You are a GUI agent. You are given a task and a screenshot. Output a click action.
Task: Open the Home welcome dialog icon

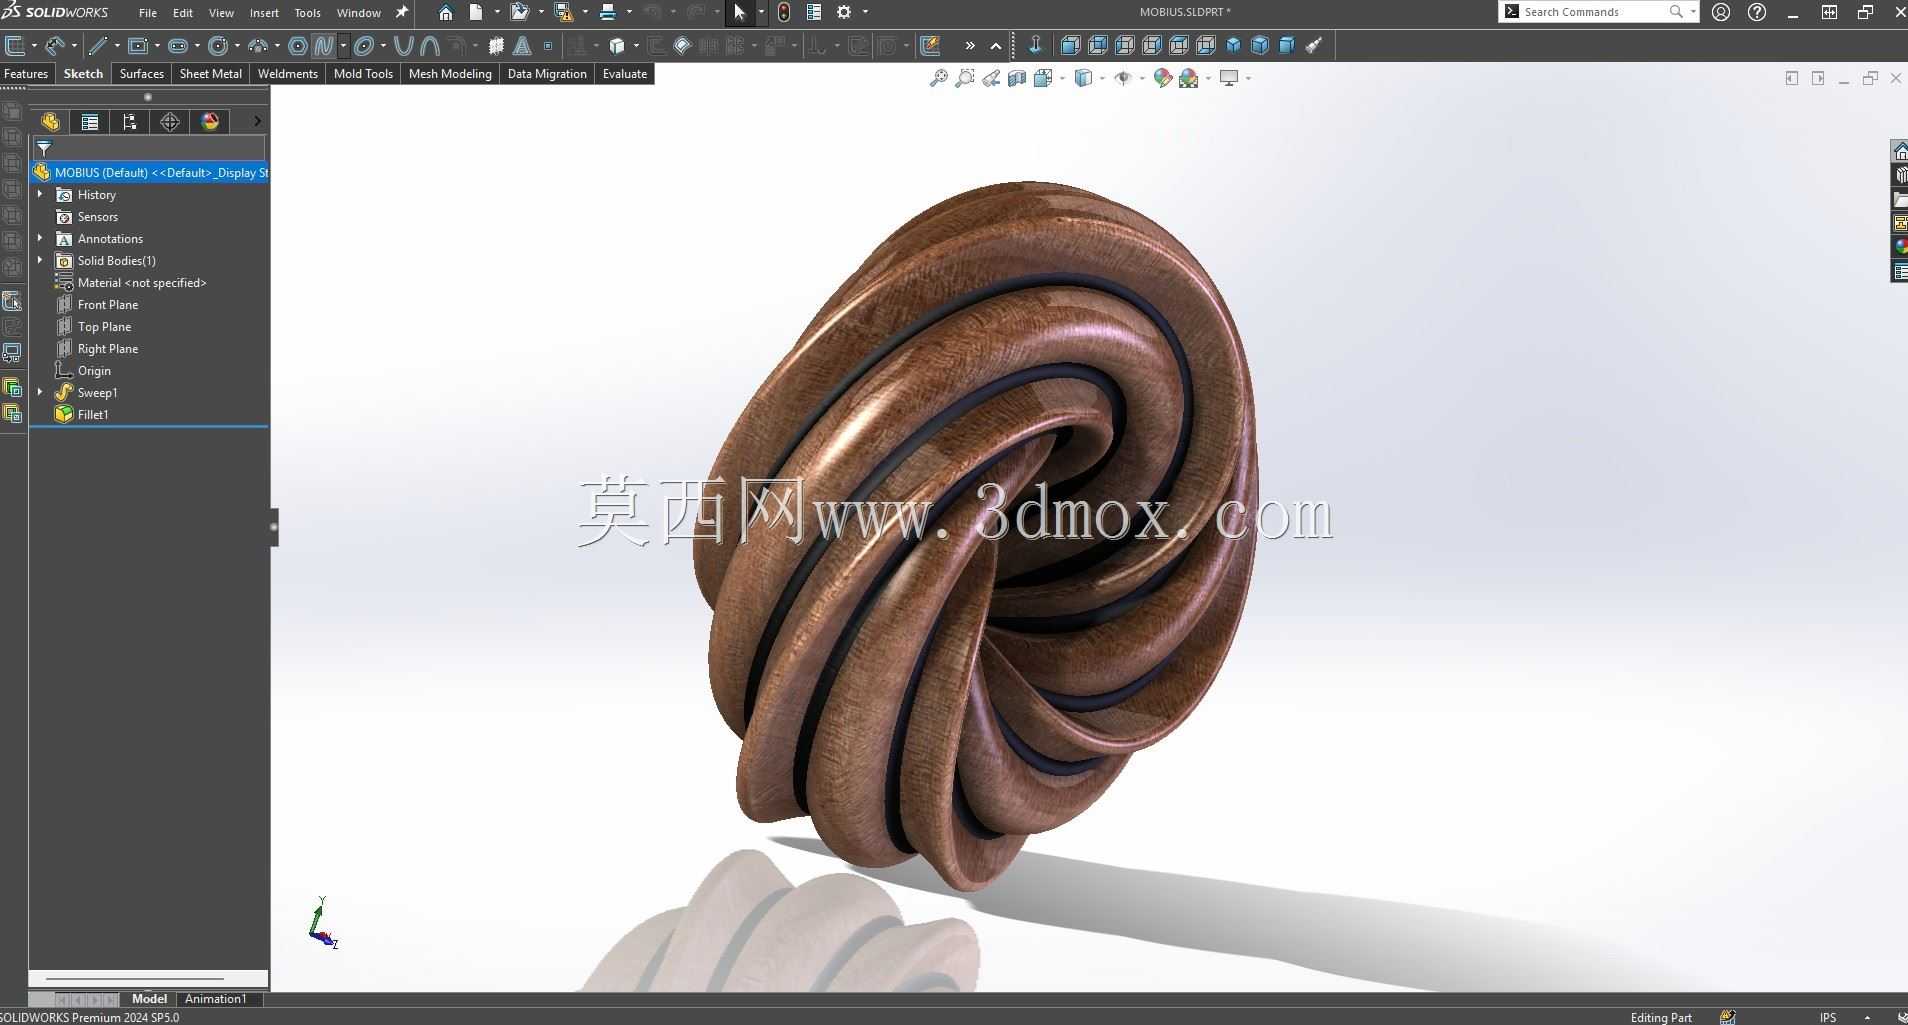point(446,12)
